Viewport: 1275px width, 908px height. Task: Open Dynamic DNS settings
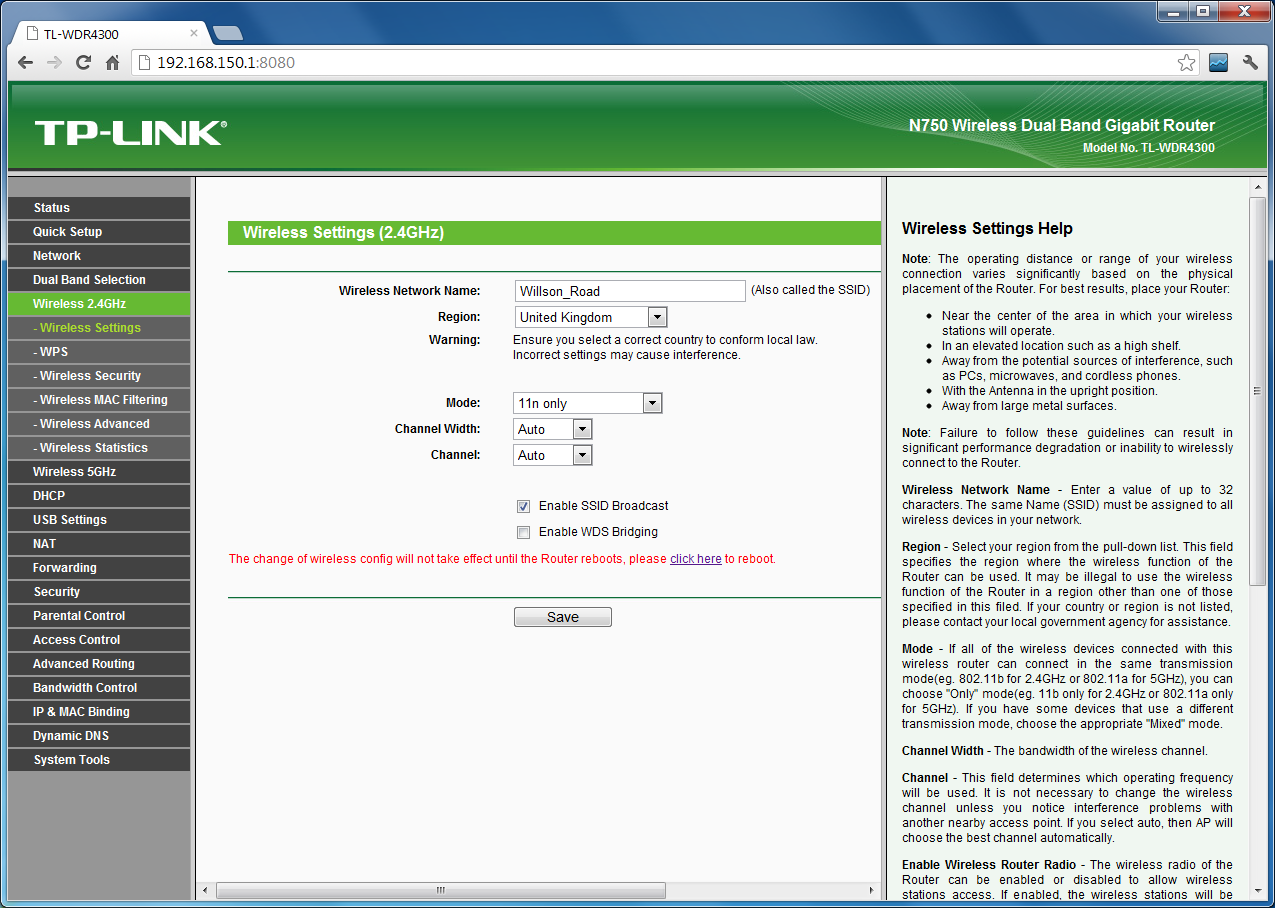(x=98, y=736)
